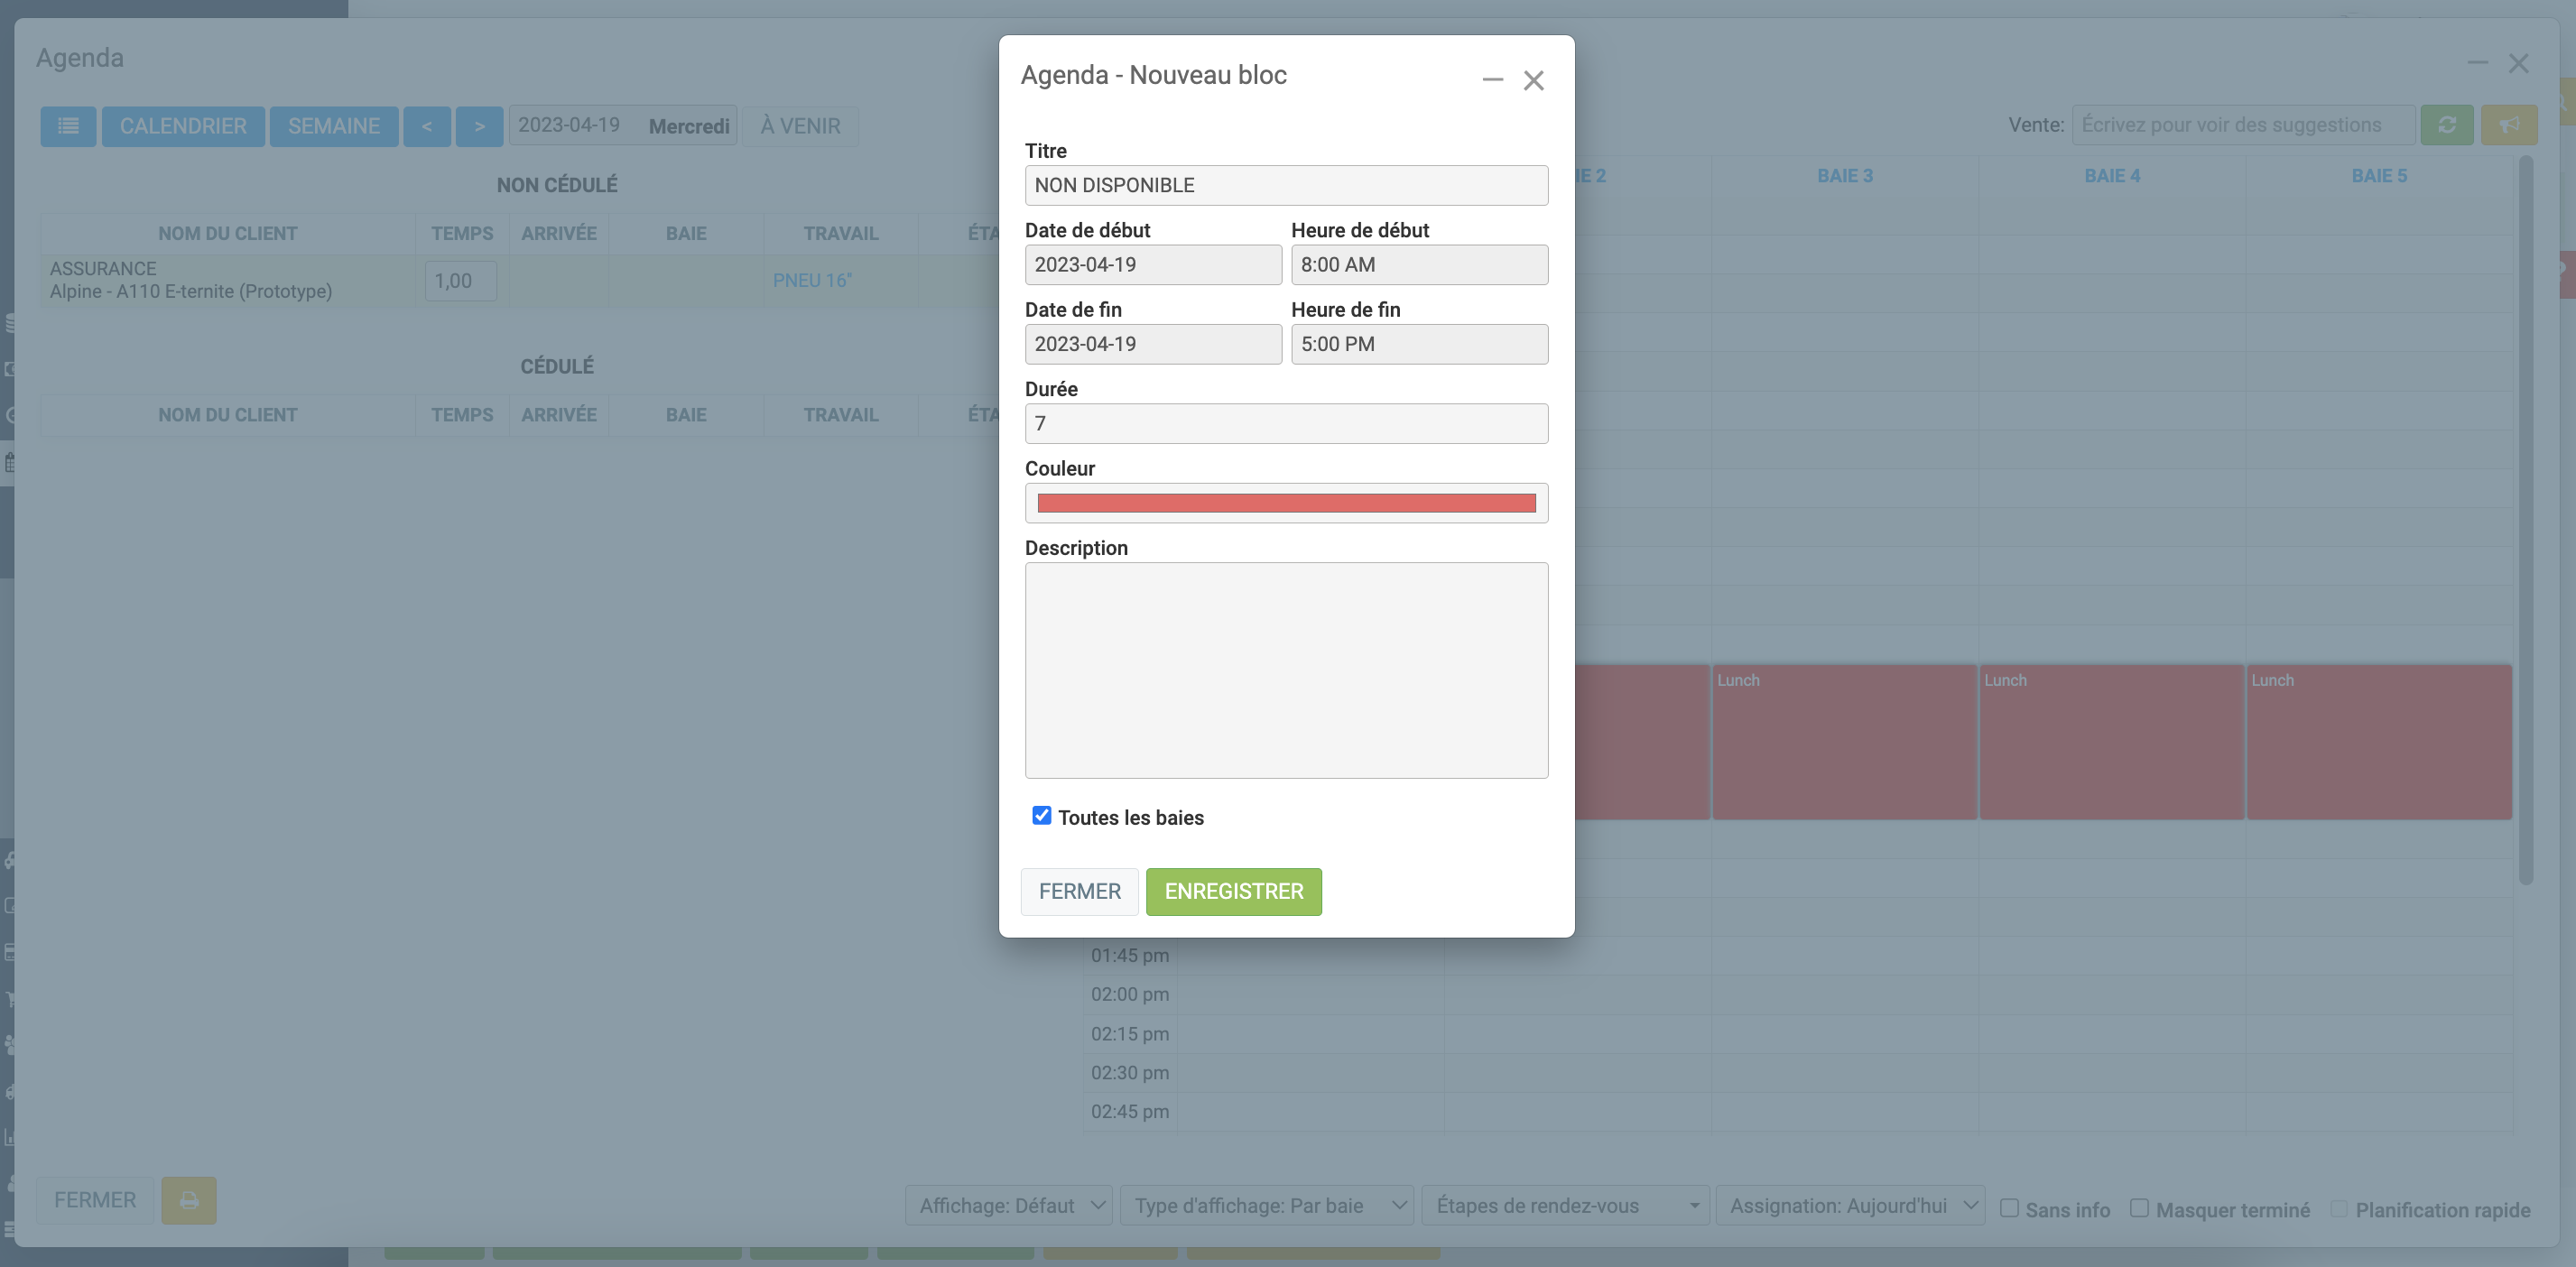Click into the Description text area
2576x1267 pixels.
(x=1286, y=670)
